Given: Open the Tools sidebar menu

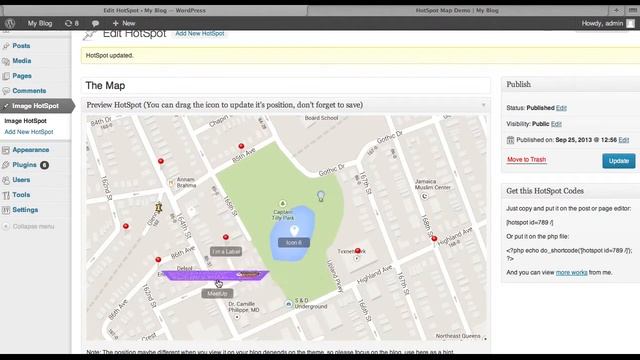Looking at the screenshot, I should tap(21, 195).
